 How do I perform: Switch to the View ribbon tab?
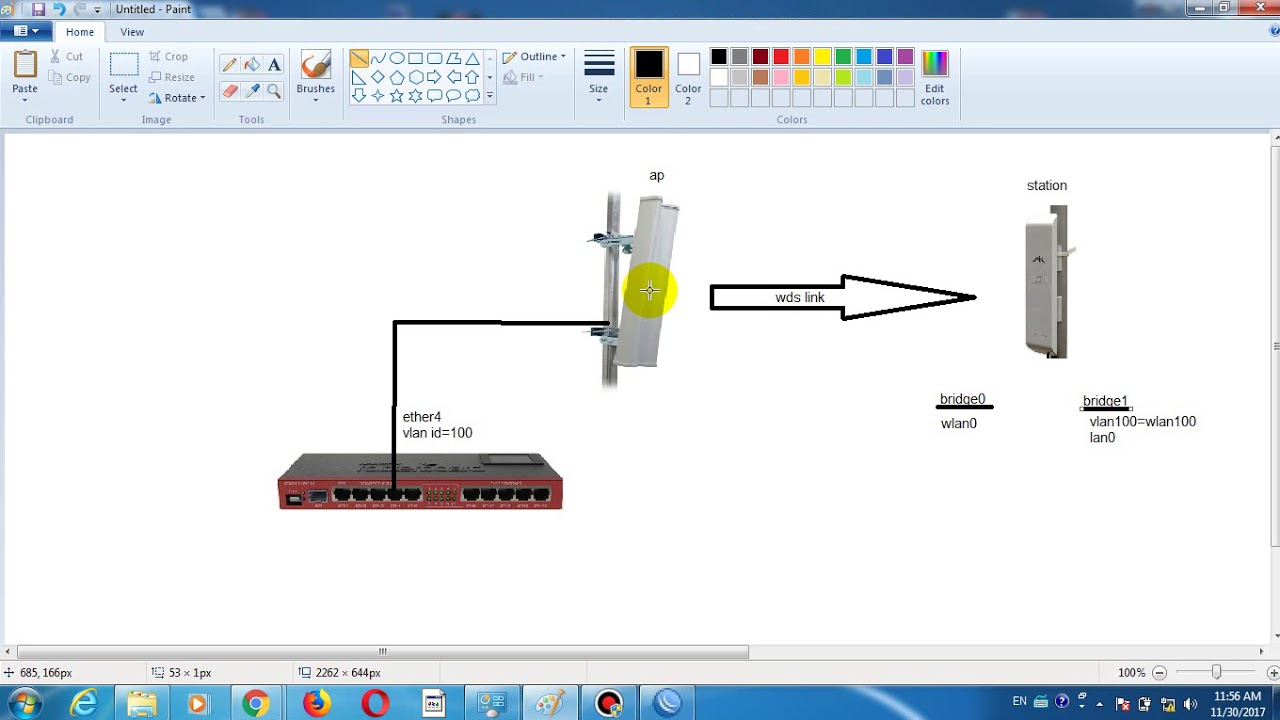pyautogui.click(x=132, y=32)
